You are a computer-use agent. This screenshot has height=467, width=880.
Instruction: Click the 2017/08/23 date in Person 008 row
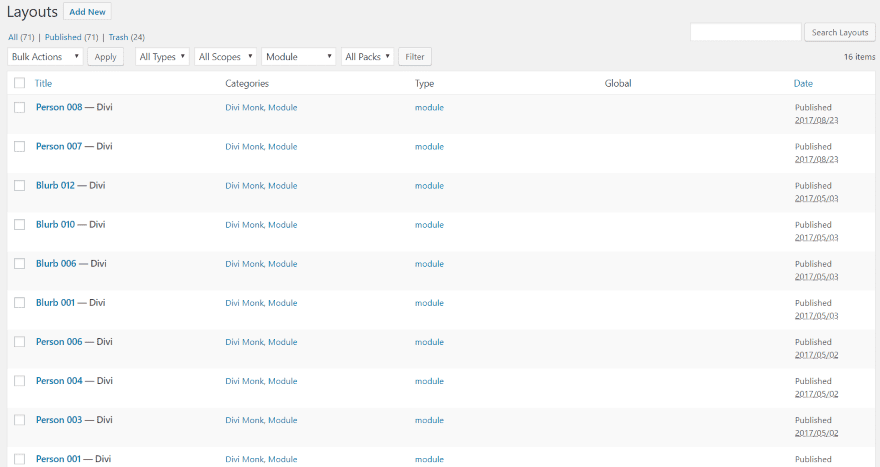point(817,120)
